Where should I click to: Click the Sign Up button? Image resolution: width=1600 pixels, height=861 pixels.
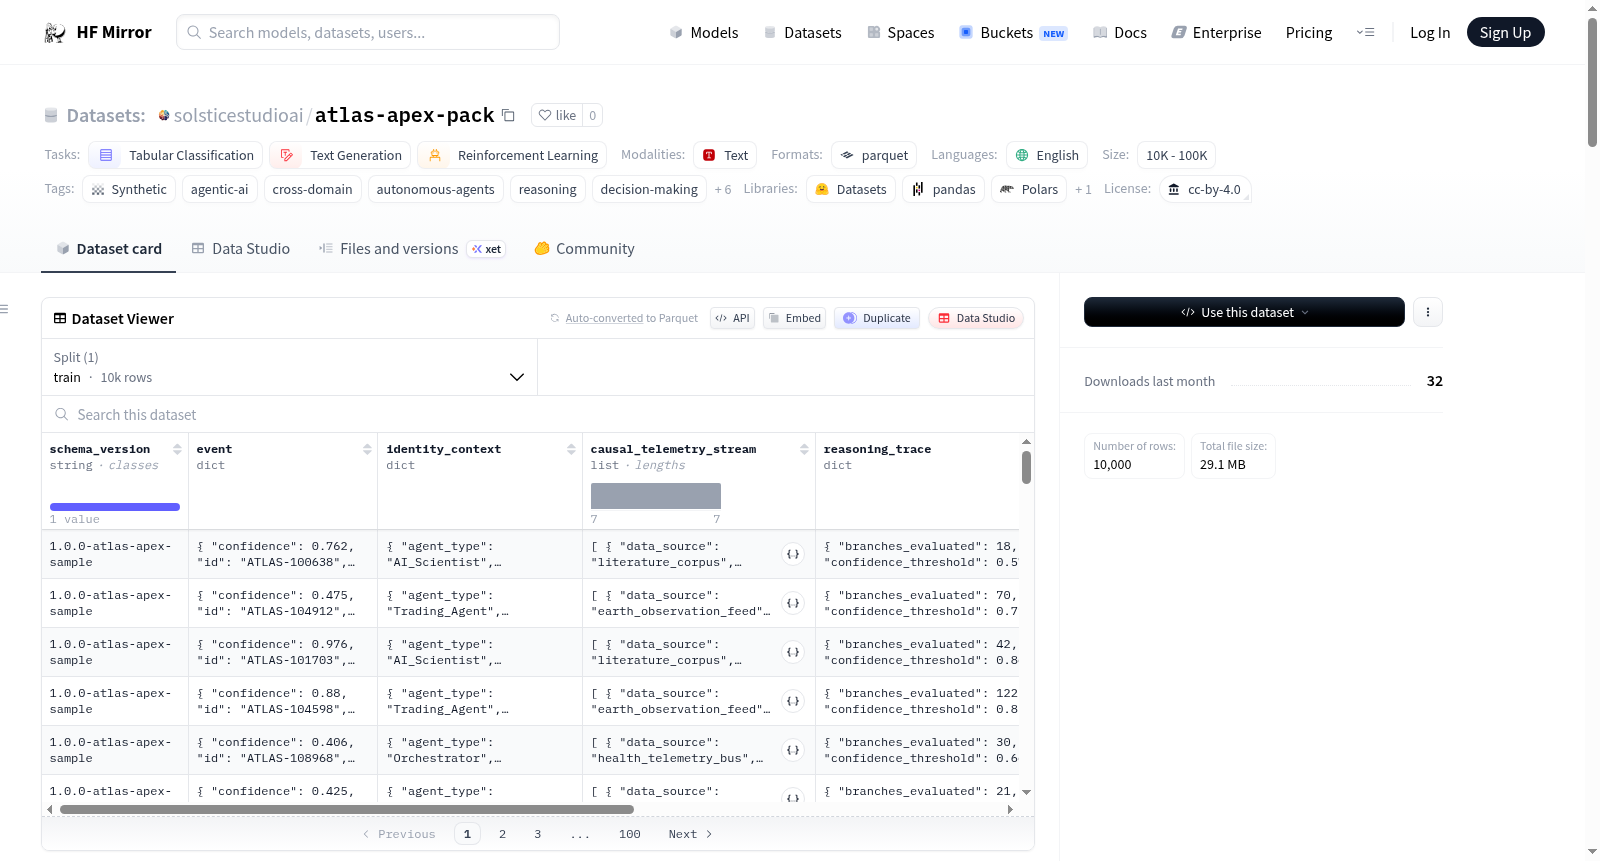tap(1505, 33)
